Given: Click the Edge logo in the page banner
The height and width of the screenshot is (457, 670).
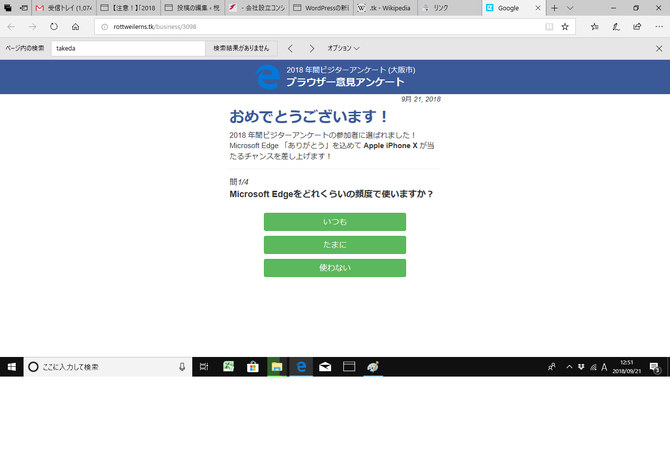Looking at the screenshot, I should click(267, 77).
